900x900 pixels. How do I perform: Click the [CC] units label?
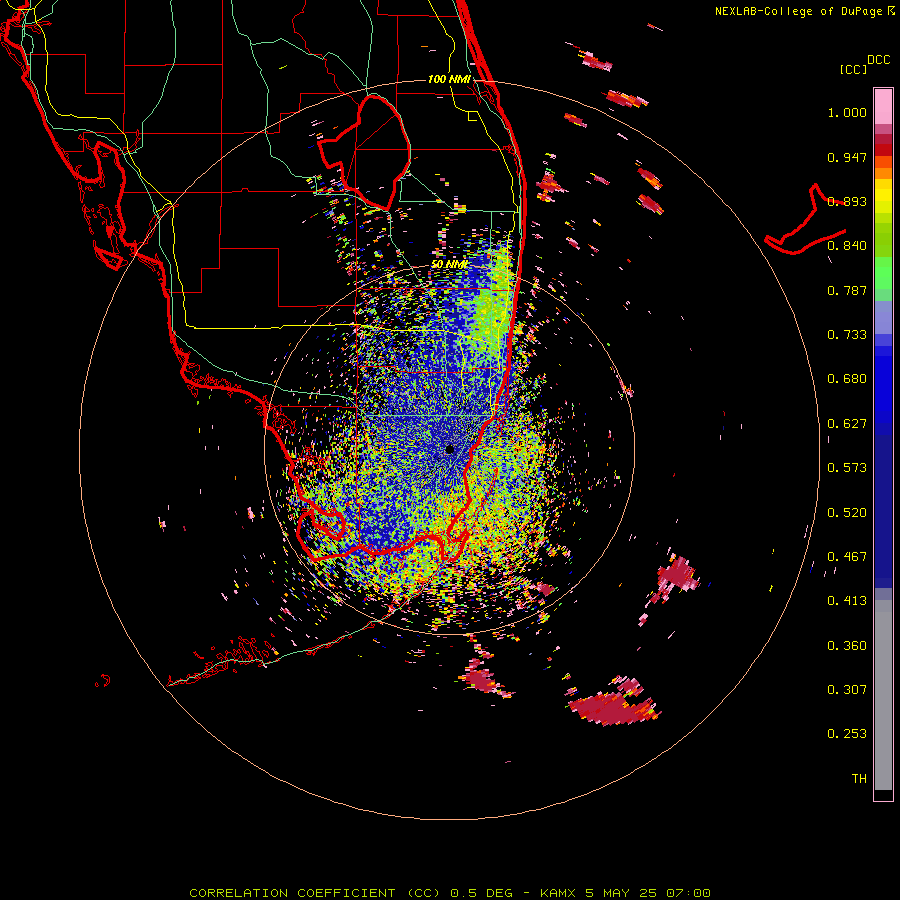[854, 69]
